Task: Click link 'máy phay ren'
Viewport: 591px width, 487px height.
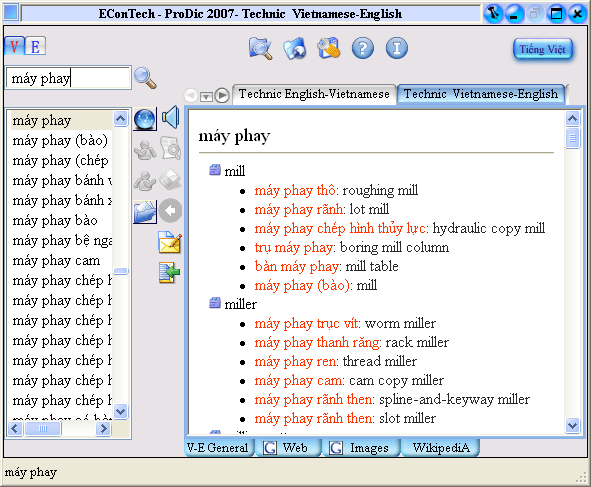Action: click(295, 361)
